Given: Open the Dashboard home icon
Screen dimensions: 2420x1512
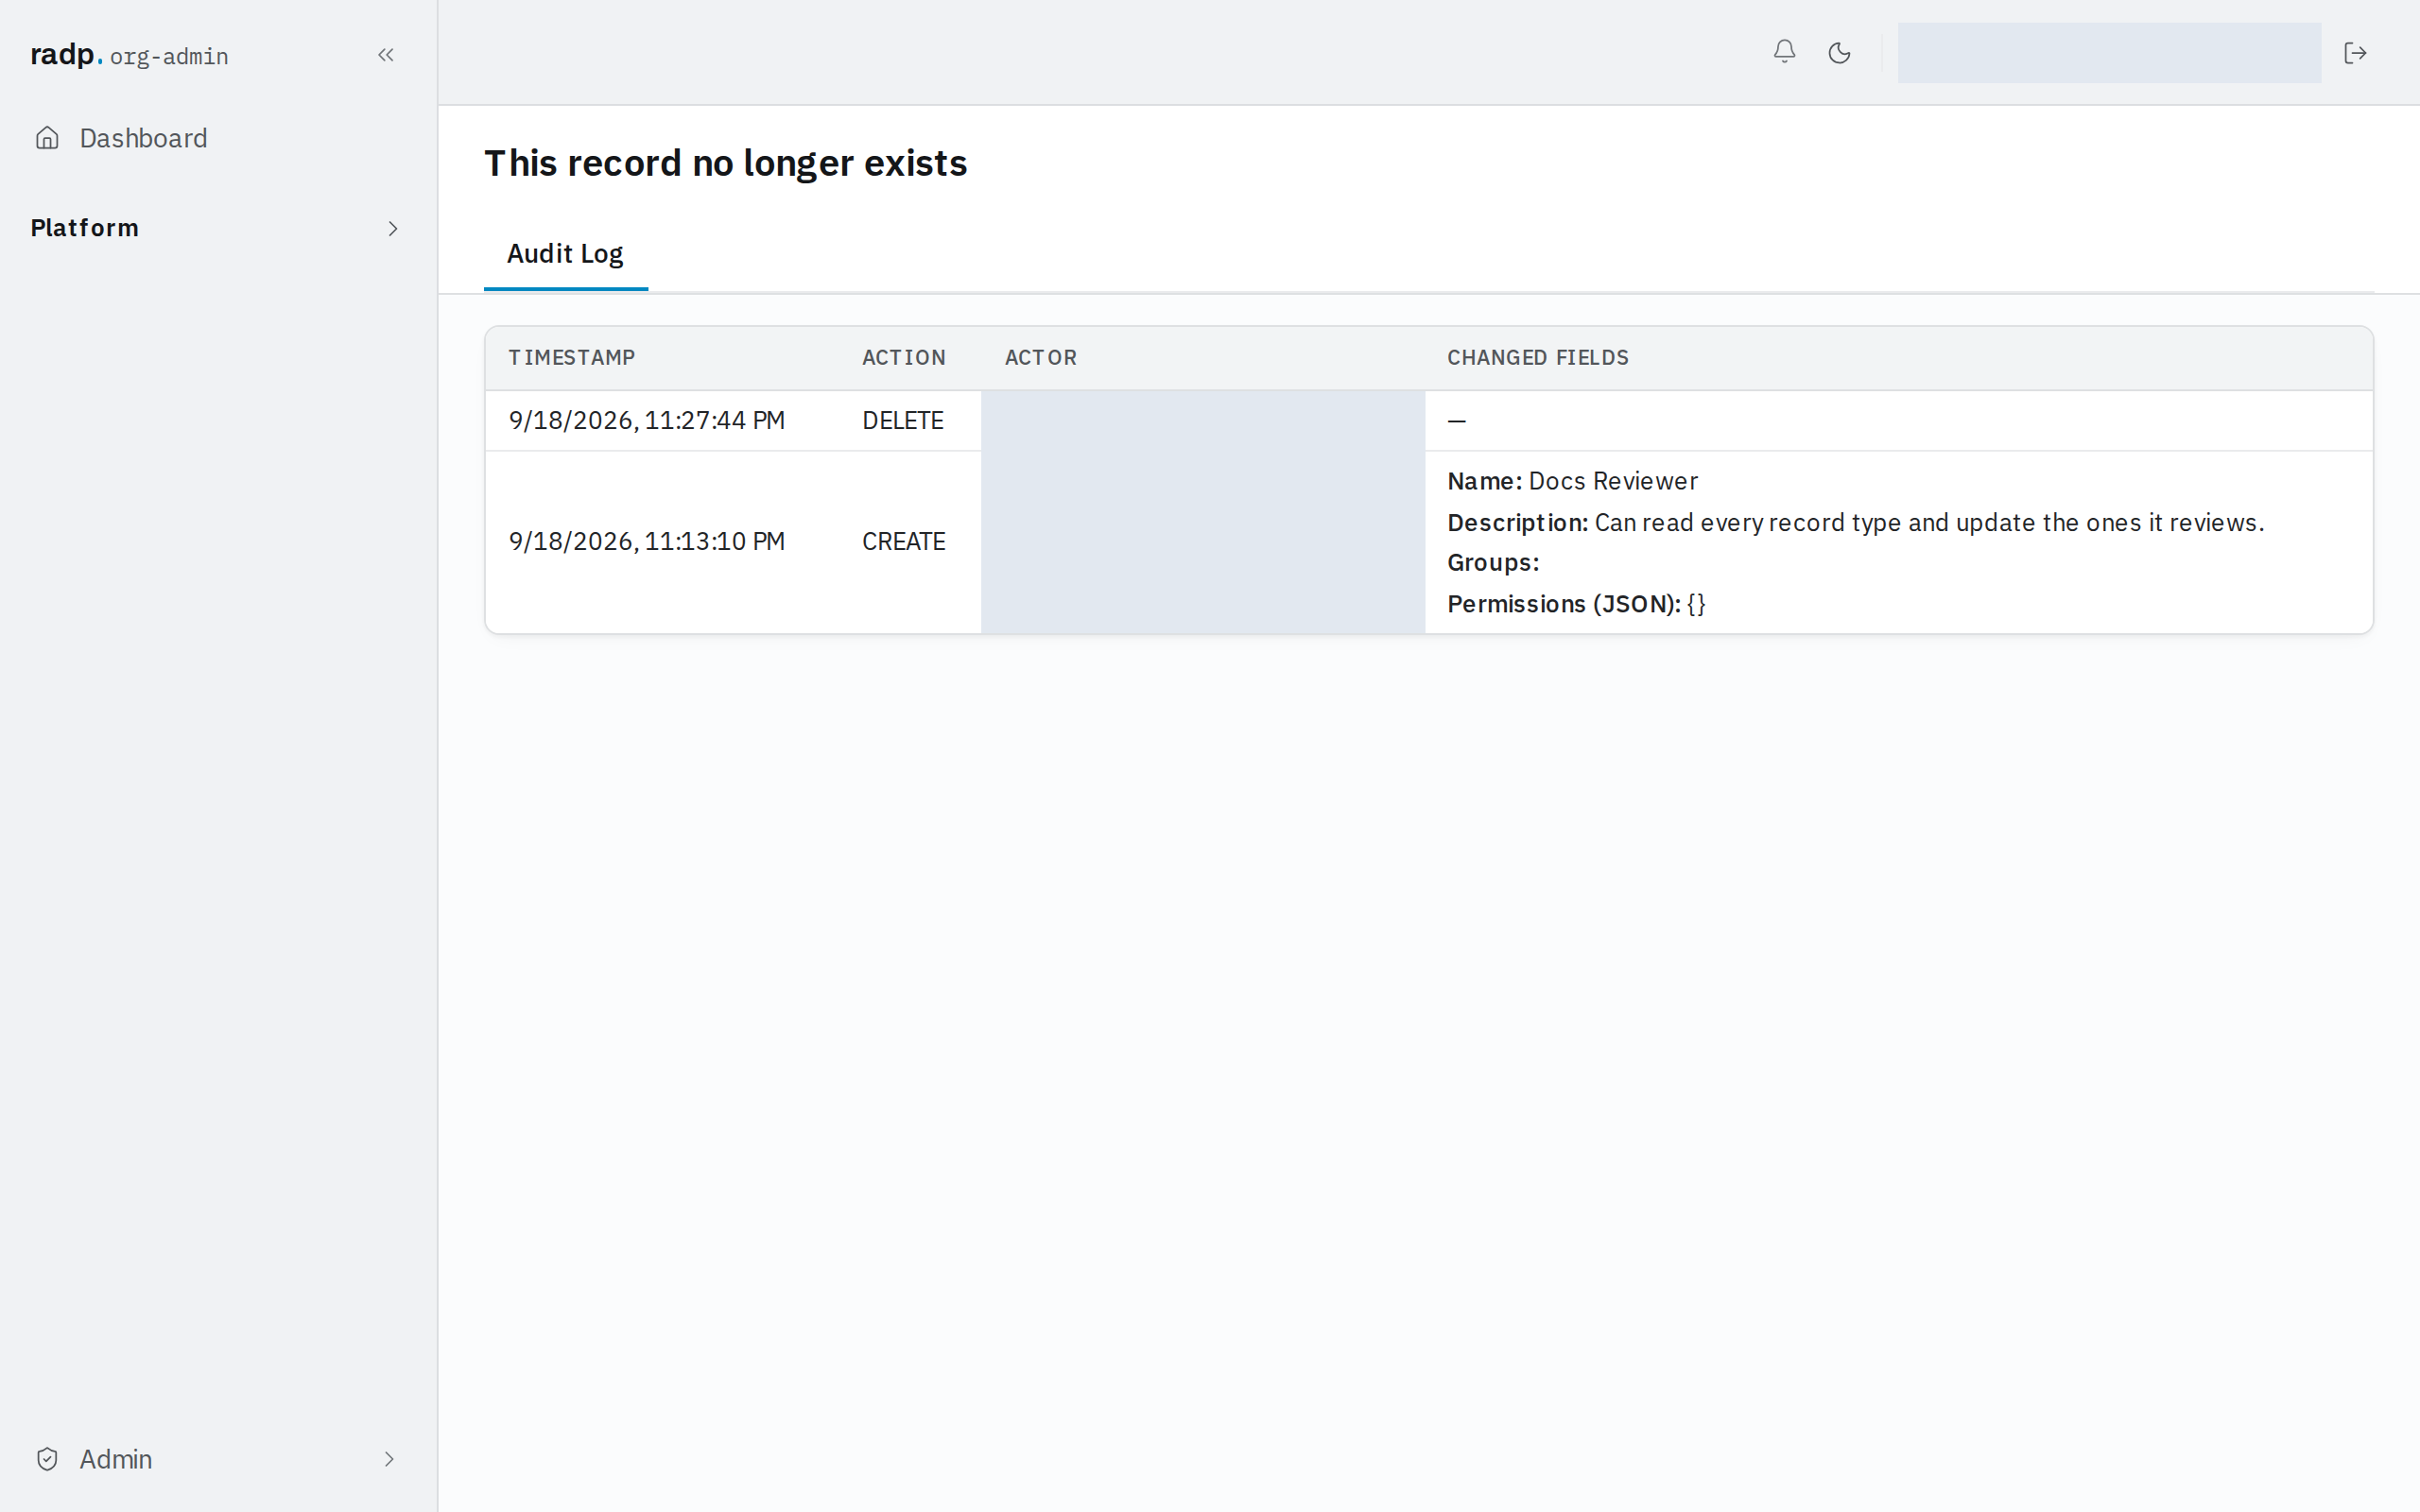Looking at the screenshot, I should [x=47, y=138].
